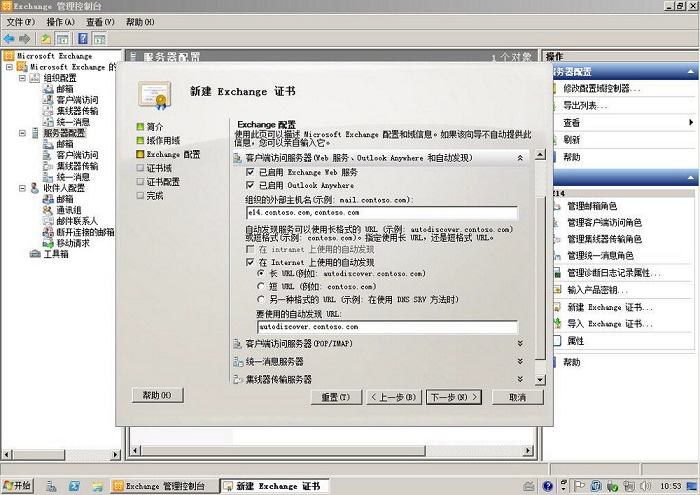This screenshot has width=700, height=495.
Task: Click the 取消 button
Action: click(x=516, y=397)
